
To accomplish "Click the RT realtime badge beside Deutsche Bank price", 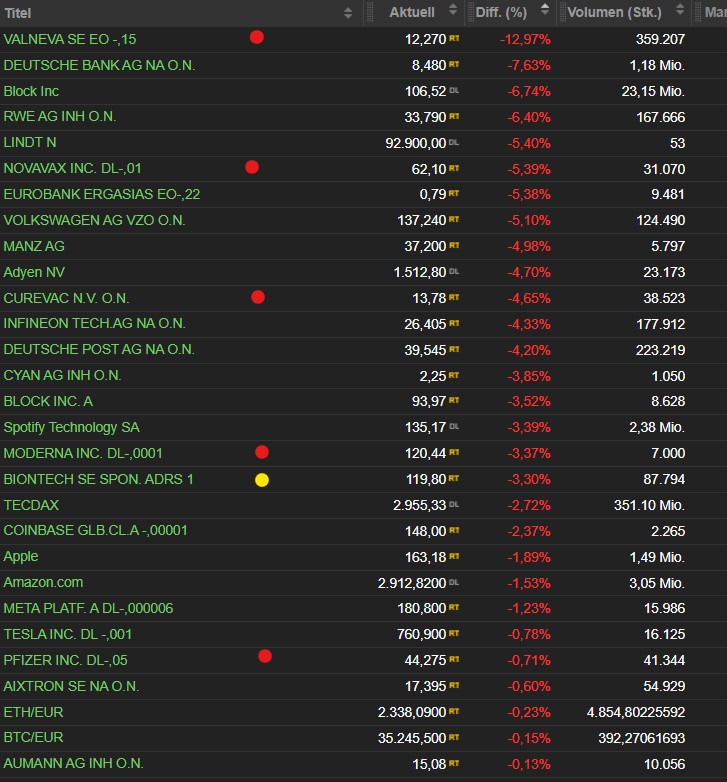I will (x=454, y=65).
